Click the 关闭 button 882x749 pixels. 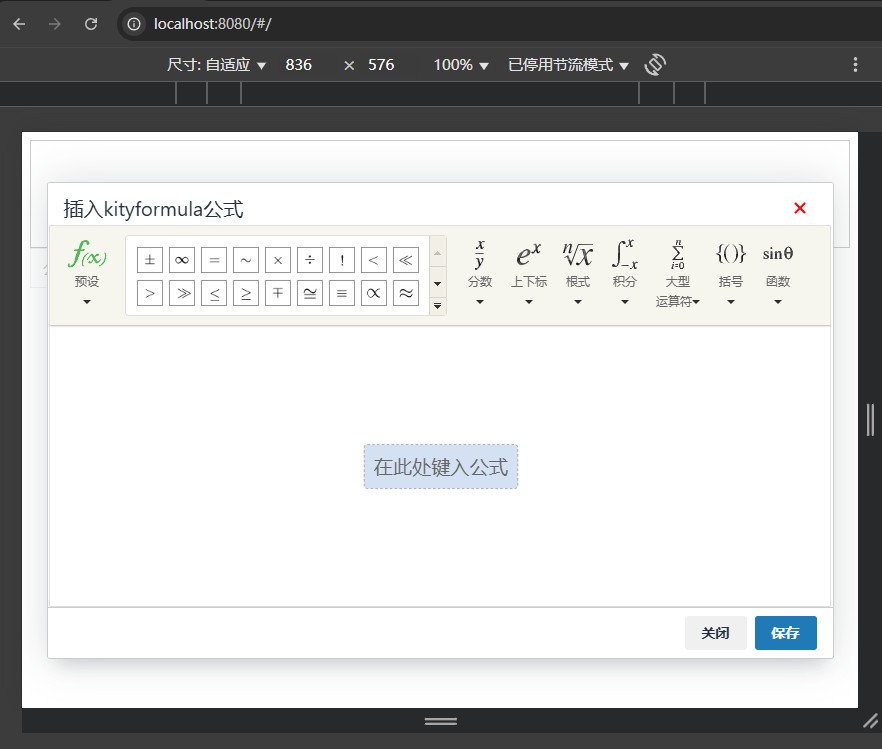(716, 633)
